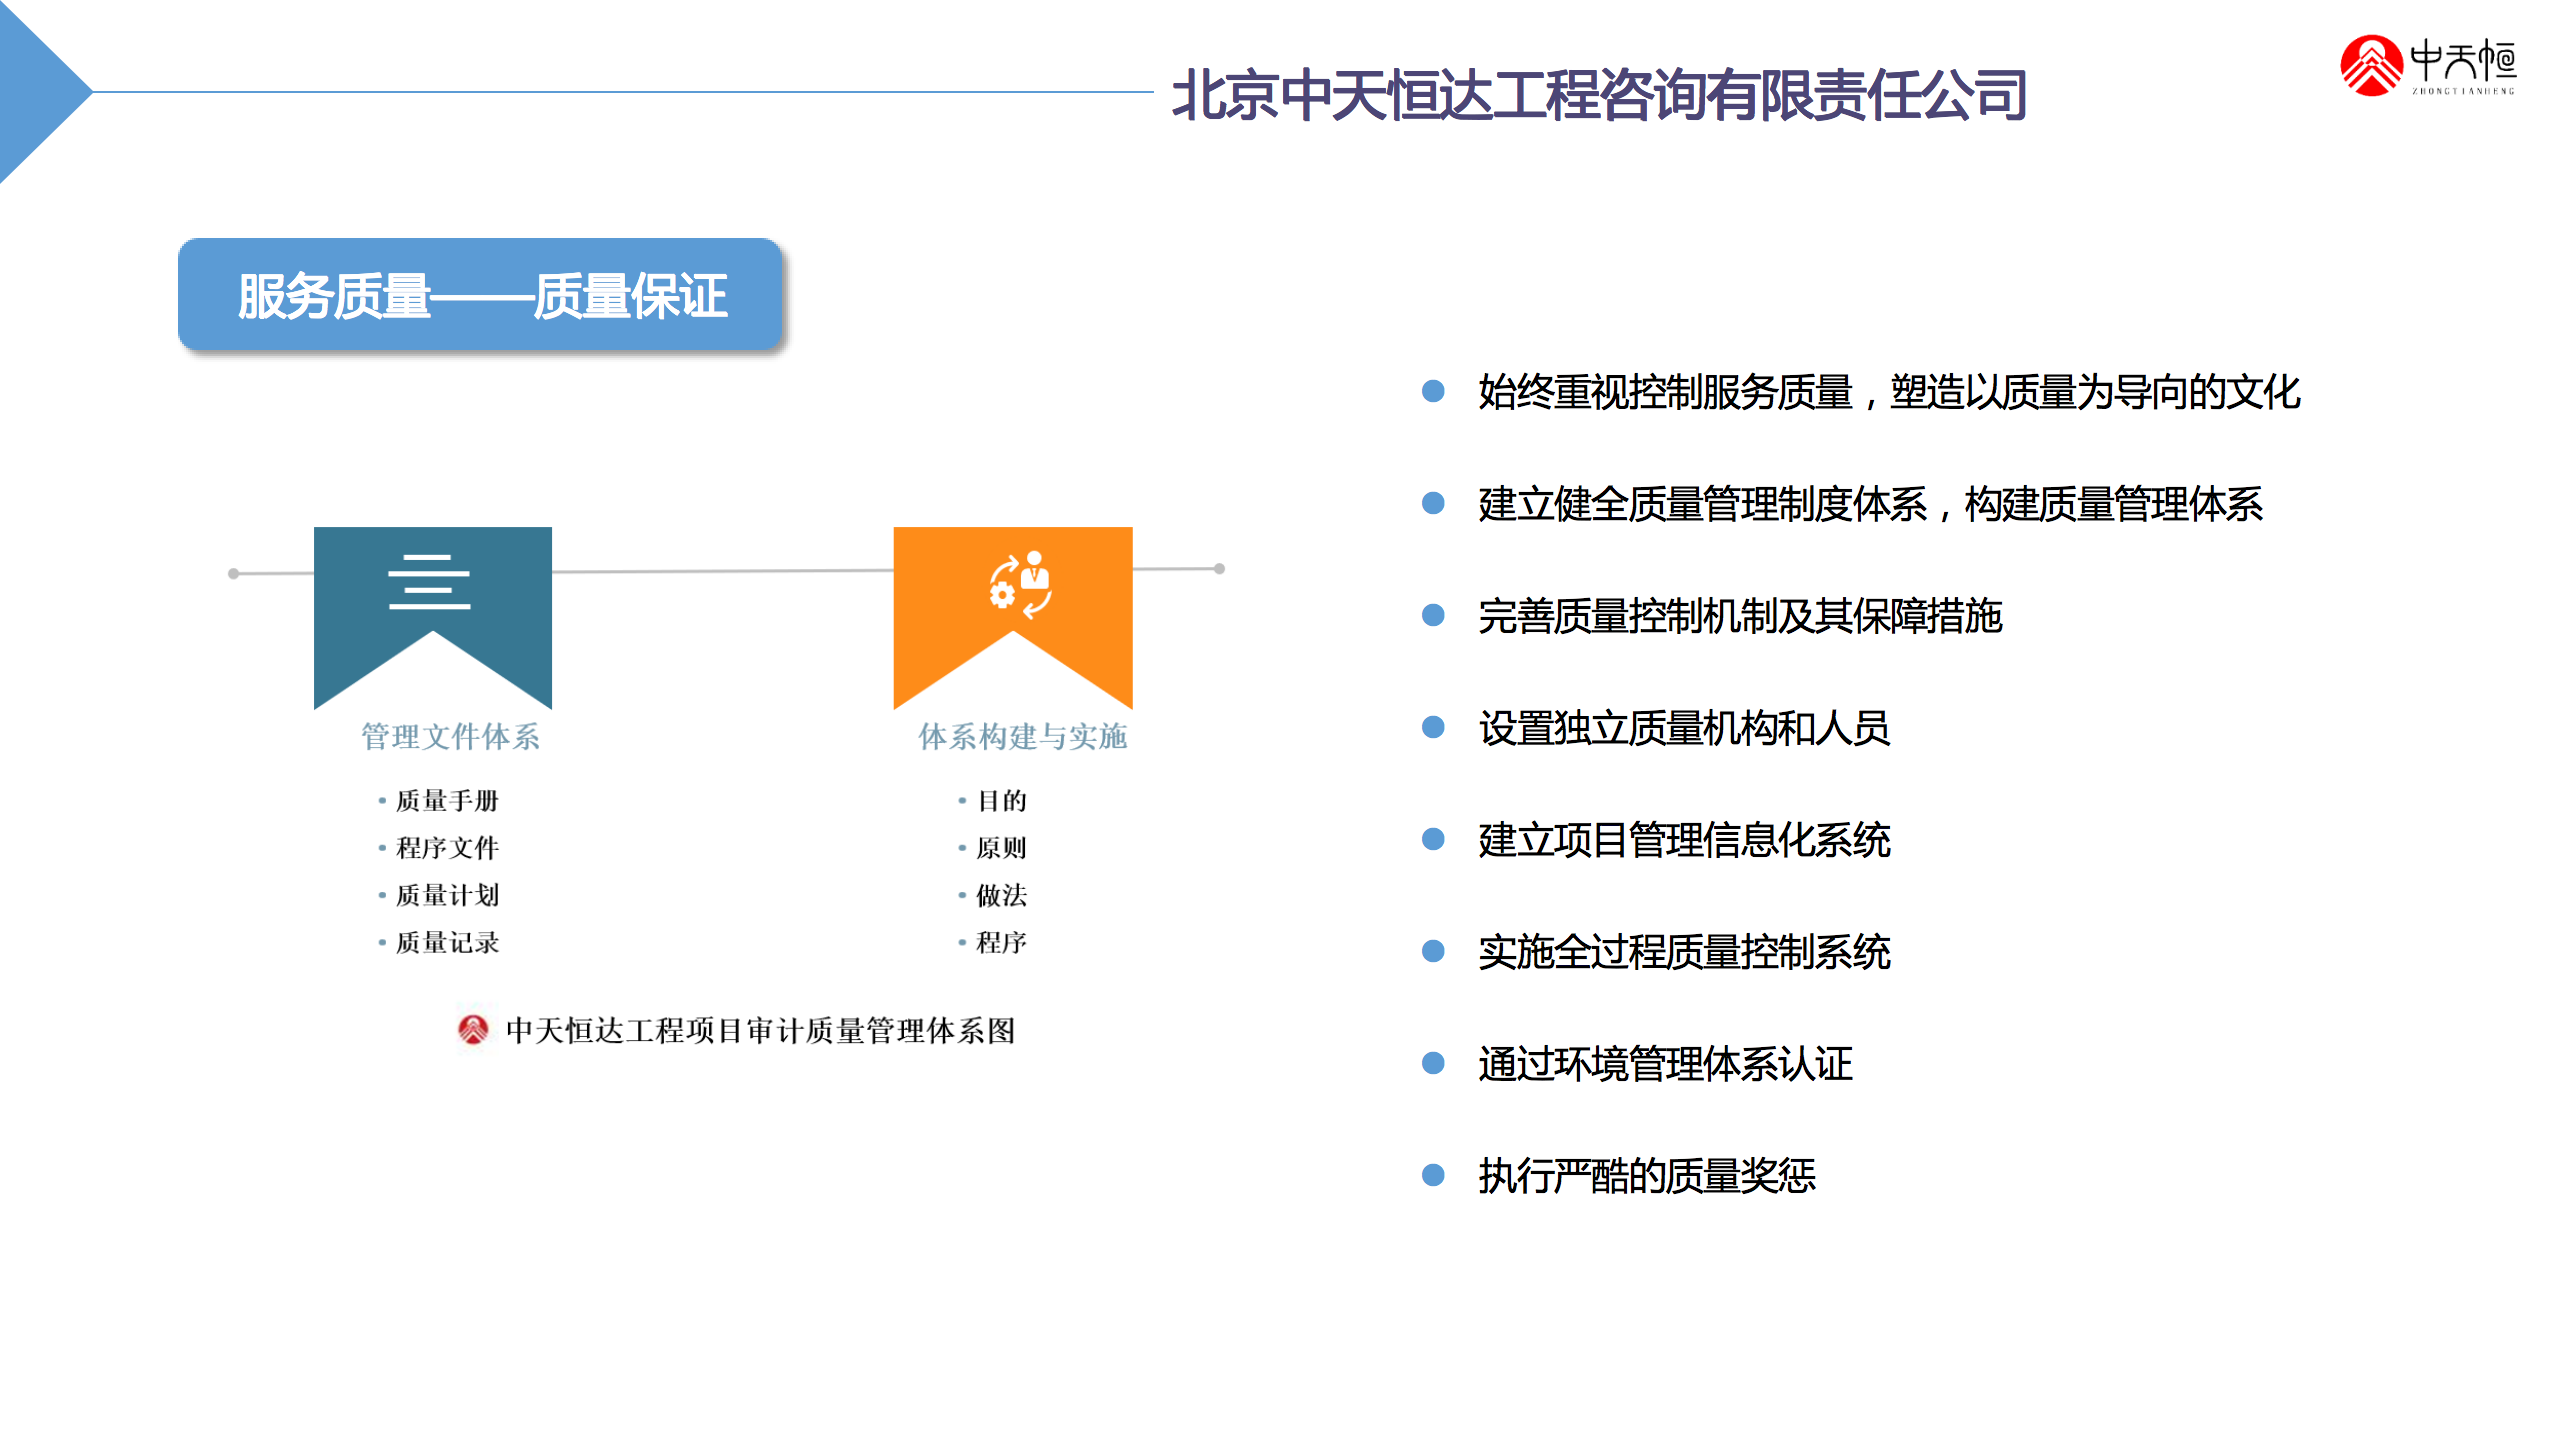Viewport: 2560px width, 1440px height.
Task: Click the caption 中天恒达工程项目审计质量管理体系图
Action: [760, 1030]
